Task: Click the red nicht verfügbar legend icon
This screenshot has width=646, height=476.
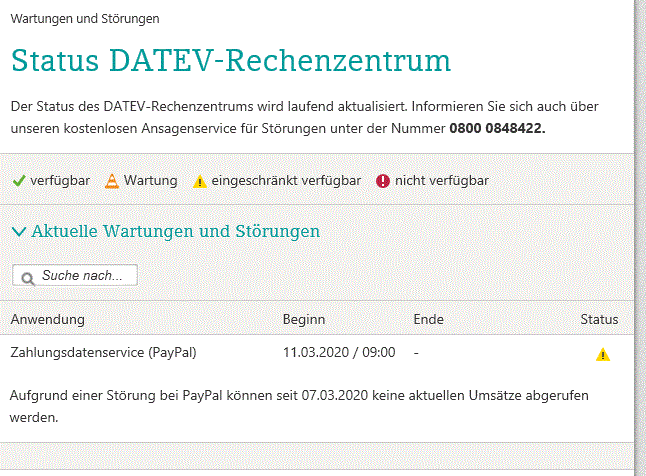Action: pyautogui.click(x=383, y=181)
